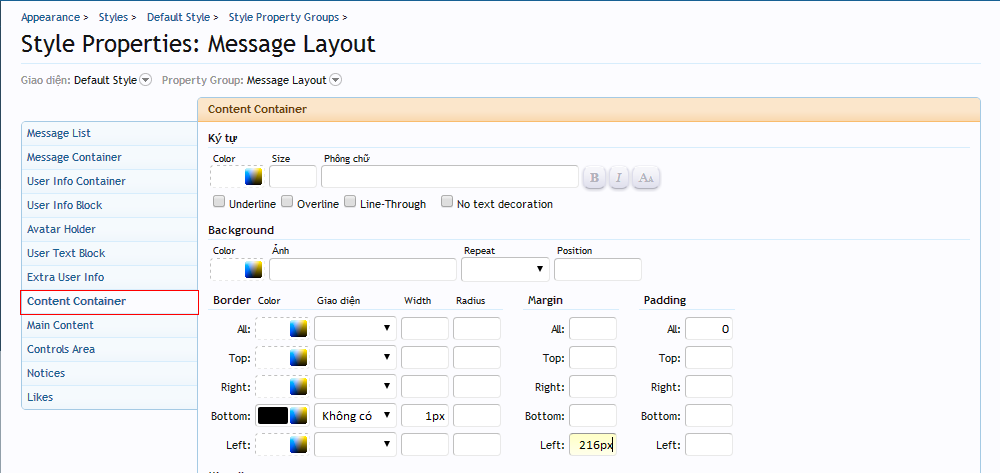Check the No text decoration option
Screen dimensions: 1000x473
click(x=447, y=202)
